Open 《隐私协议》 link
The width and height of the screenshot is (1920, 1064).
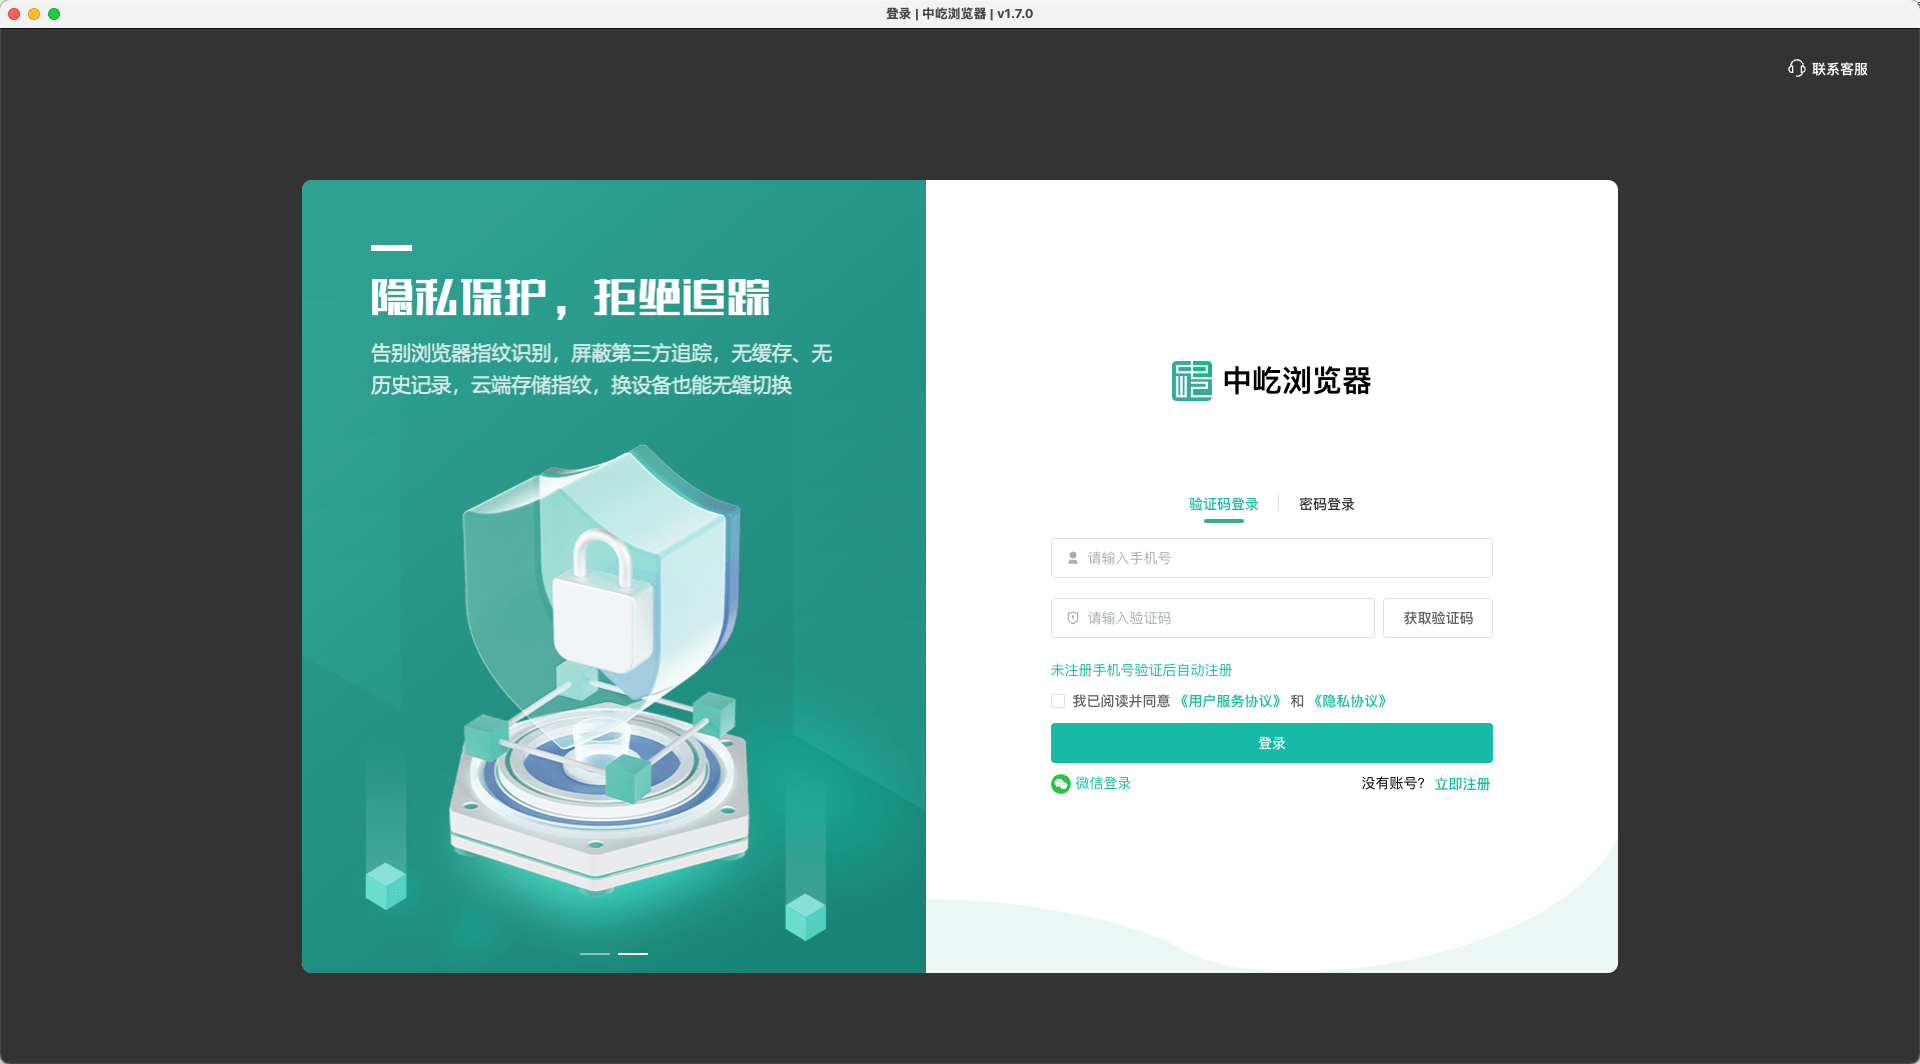tap(1350, 701)
